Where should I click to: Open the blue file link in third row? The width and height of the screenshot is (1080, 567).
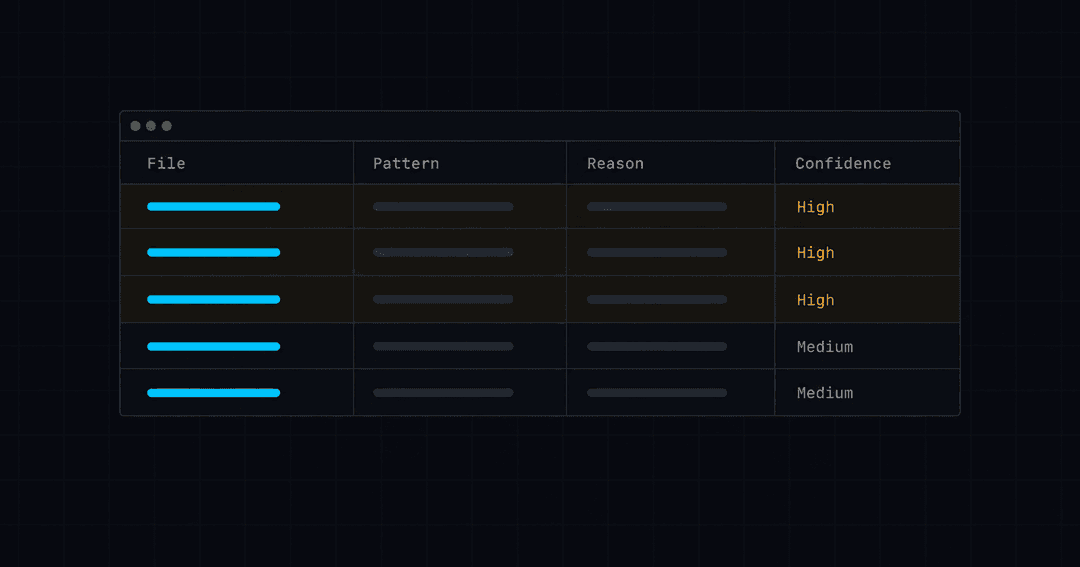[214, 300]
